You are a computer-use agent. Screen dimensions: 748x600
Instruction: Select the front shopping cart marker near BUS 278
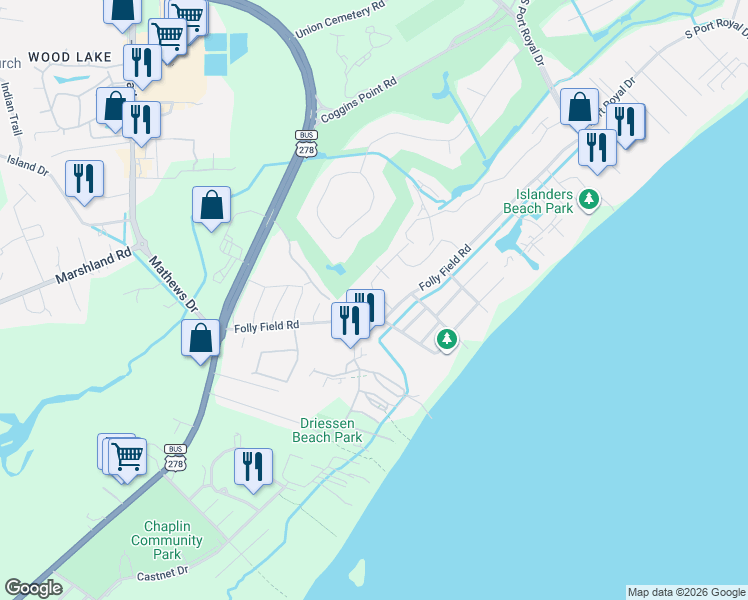(x=127, y=461)
